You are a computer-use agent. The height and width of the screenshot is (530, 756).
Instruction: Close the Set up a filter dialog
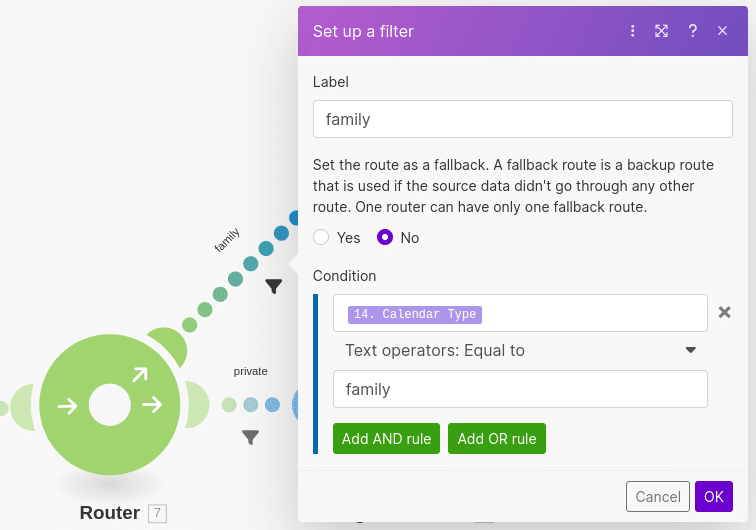click(722, 31)
